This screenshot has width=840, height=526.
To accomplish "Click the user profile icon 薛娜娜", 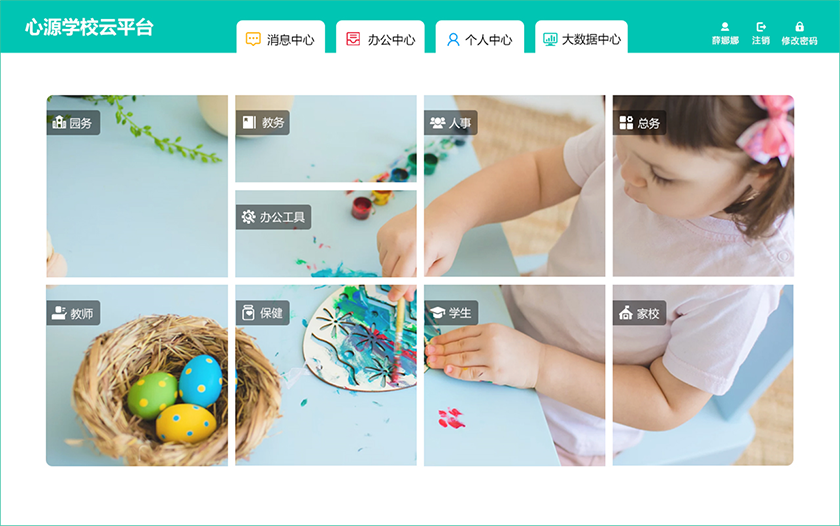I will click(725, 26).
